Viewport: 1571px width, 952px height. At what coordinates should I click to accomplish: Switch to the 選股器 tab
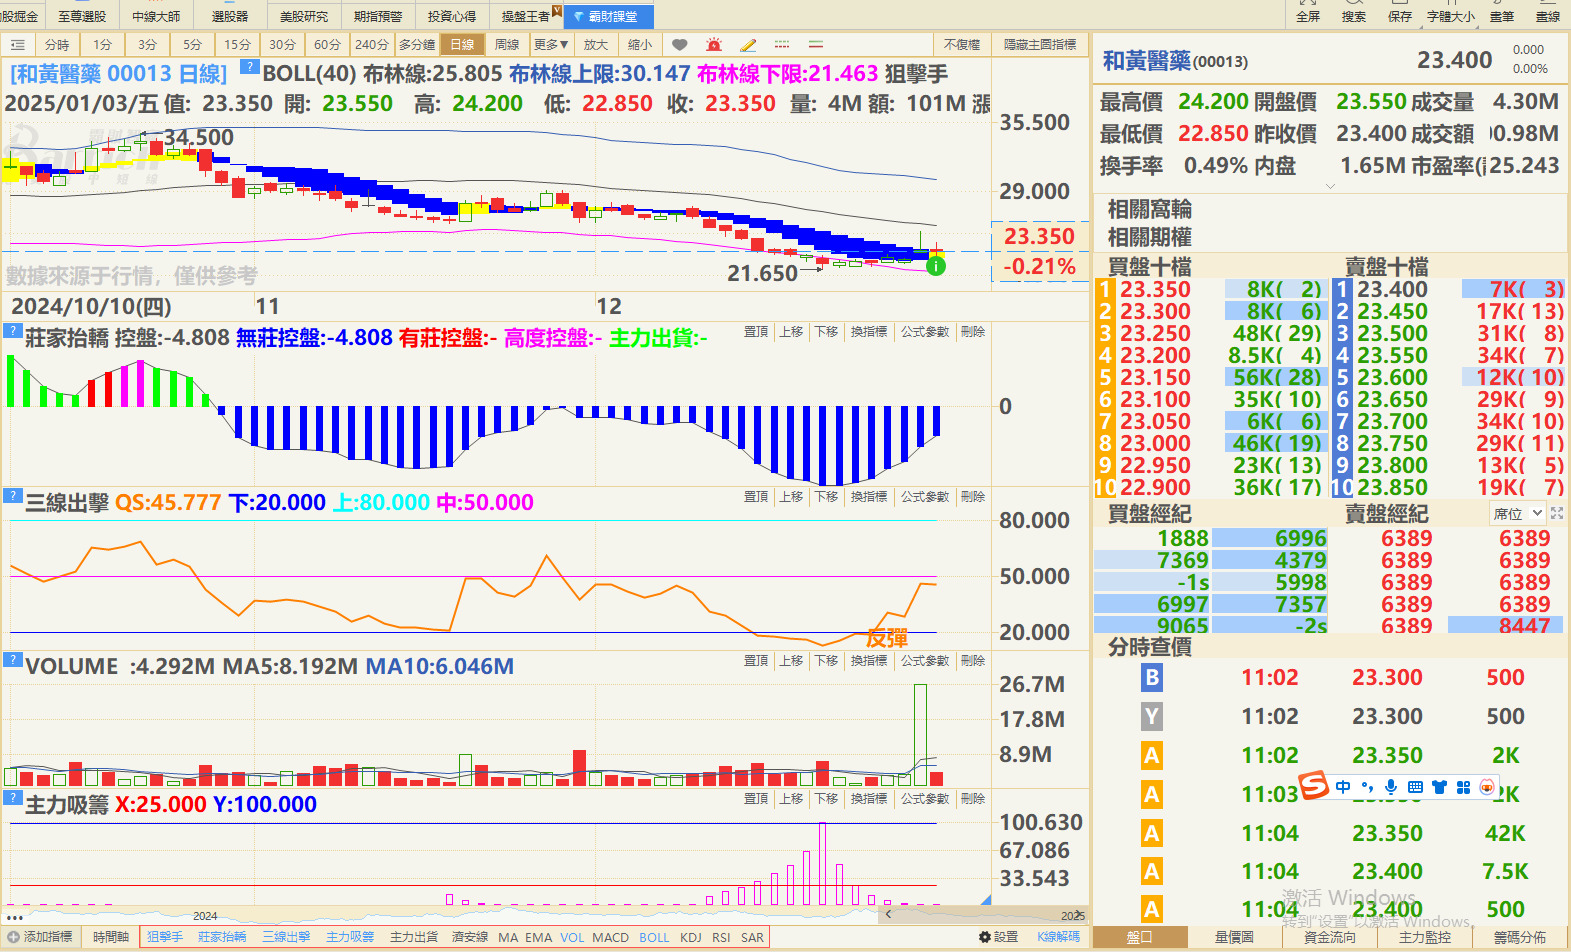tap(230, 16)
